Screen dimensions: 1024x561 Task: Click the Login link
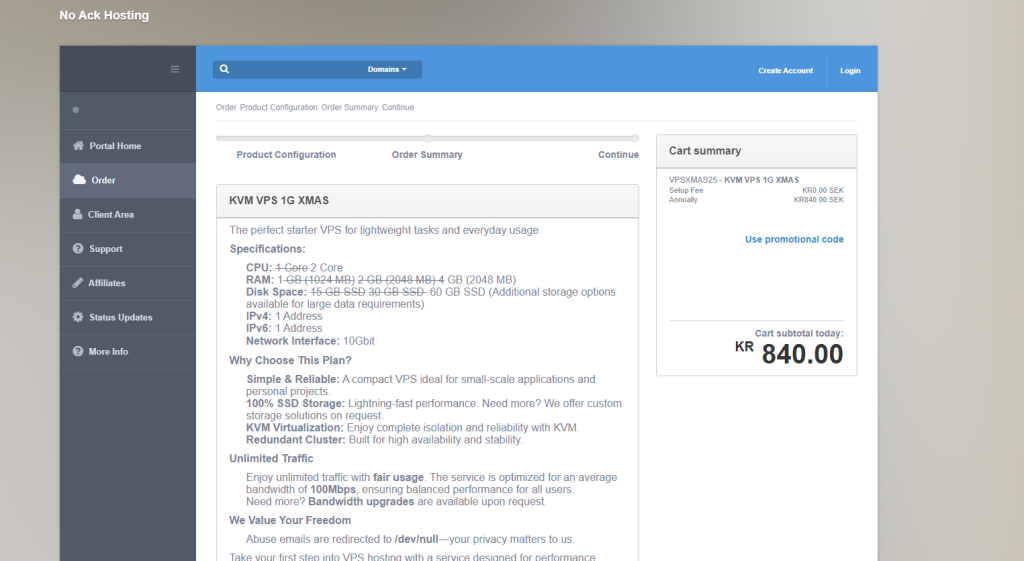(850, 71)
